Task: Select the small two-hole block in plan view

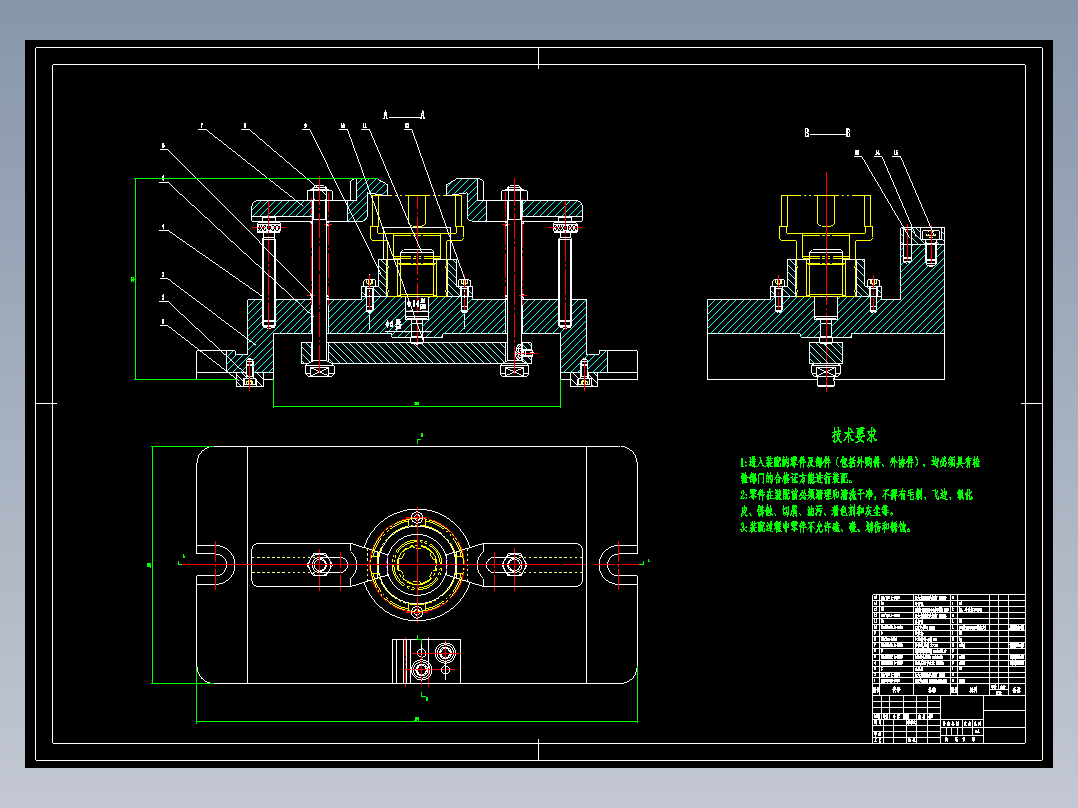Action: click(426, 661)
